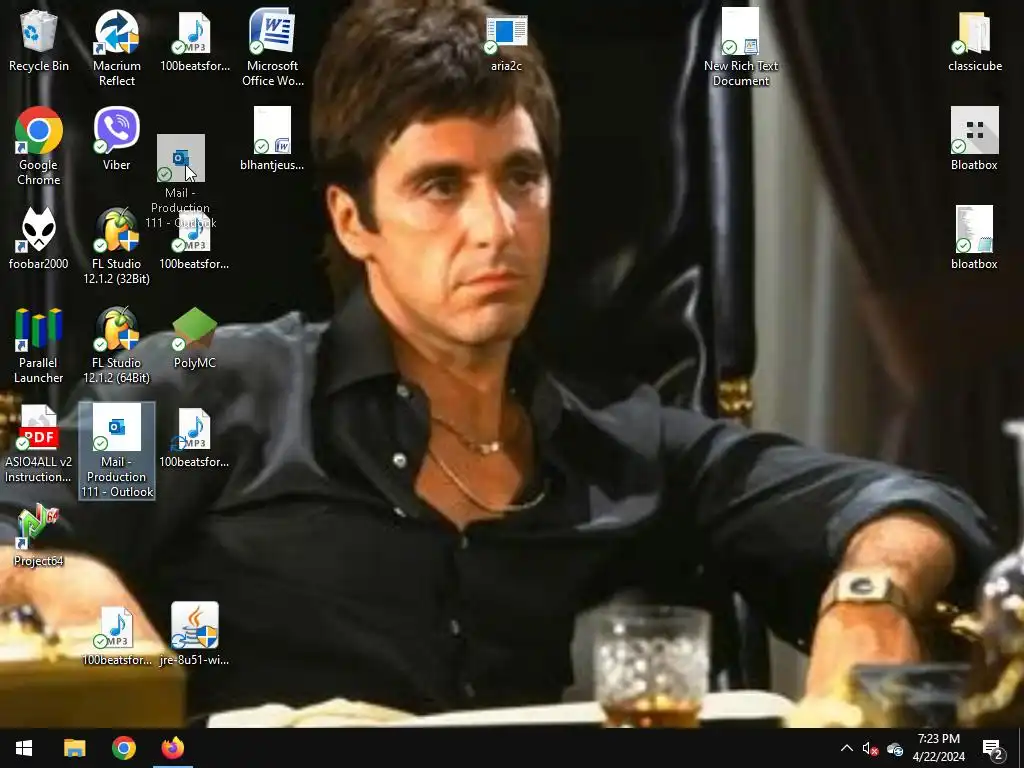1024x768 pixels.
Task: Open File Explorer from the taskbar
Action: (74, 748)
